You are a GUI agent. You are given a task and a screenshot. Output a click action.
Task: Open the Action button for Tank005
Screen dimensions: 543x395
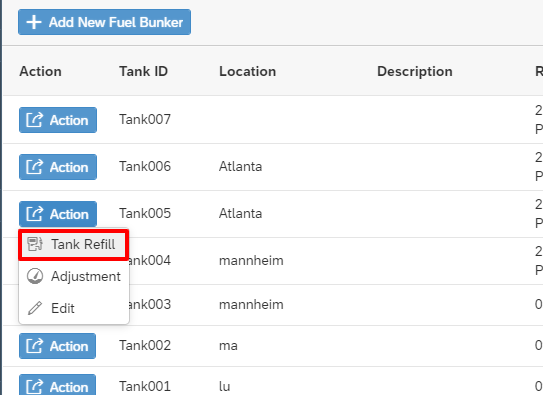(x=58, y=214)
